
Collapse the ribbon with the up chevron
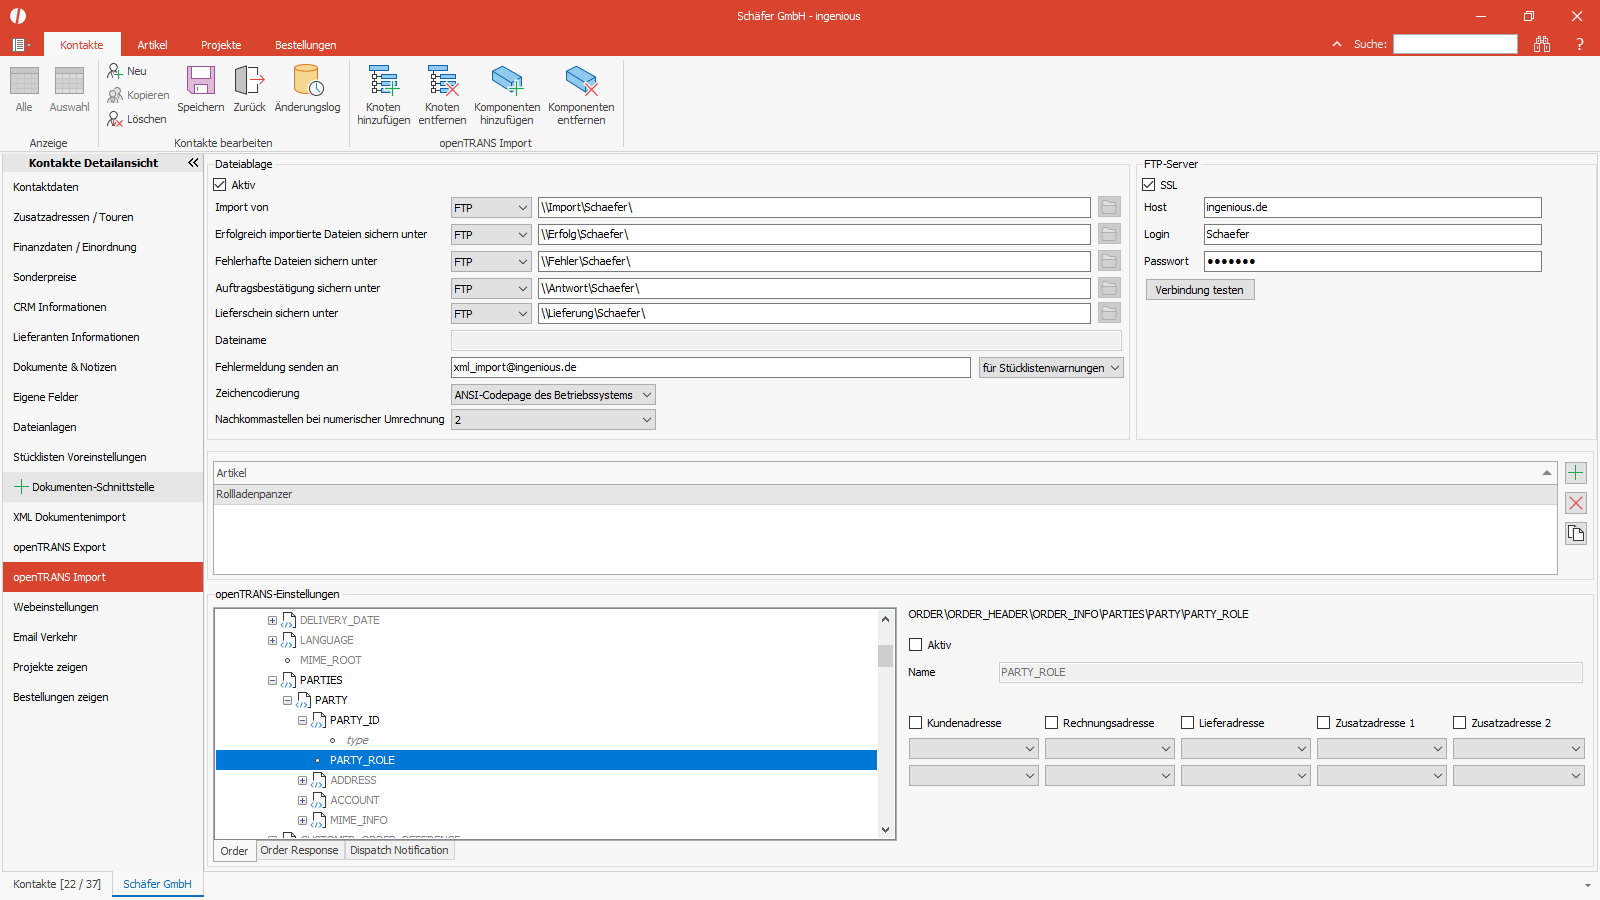pos(1337,44)
